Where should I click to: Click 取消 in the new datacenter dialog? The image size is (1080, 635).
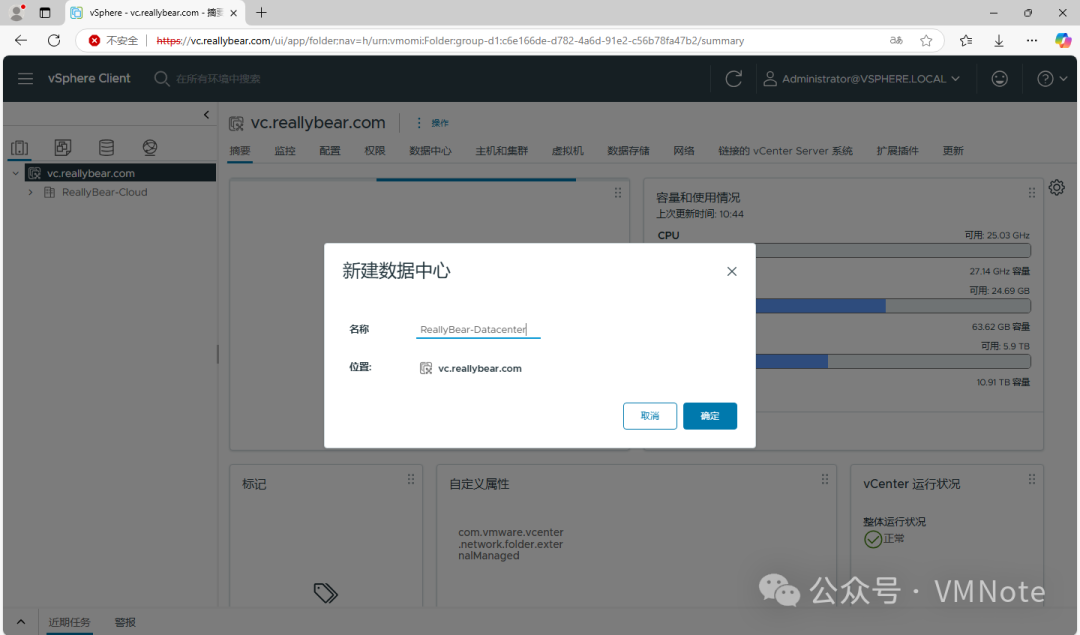[x=650, y=416]
